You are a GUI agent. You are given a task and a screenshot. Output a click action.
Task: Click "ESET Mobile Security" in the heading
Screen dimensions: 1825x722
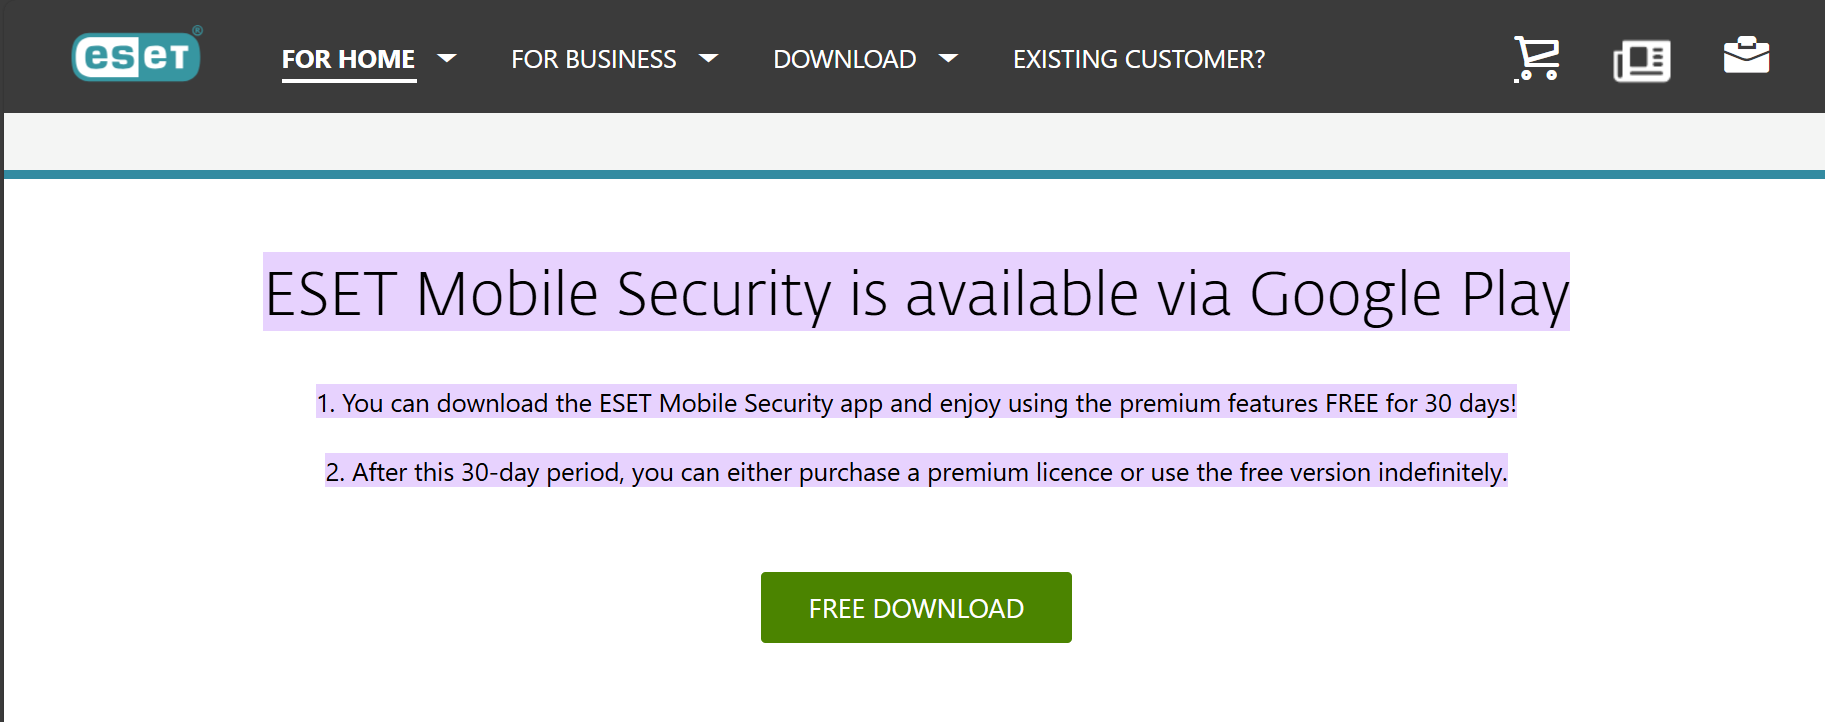point(548,294)
